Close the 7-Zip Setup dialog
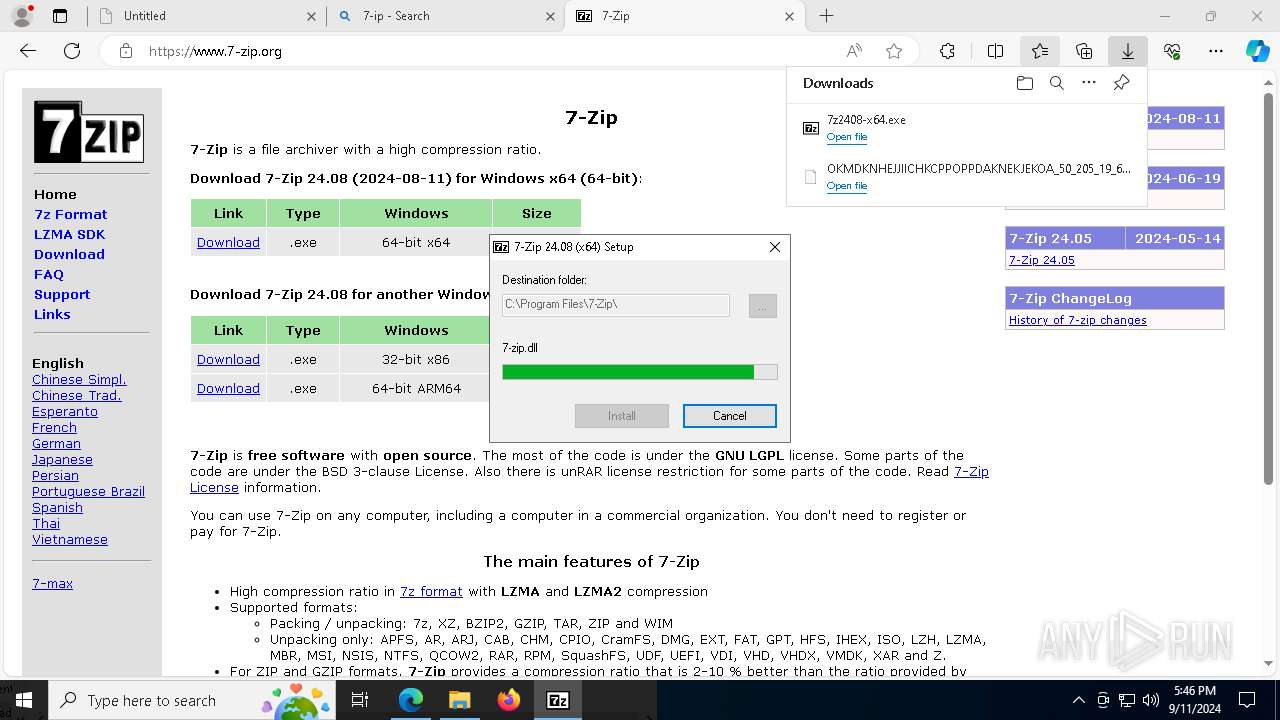Screen dimensions: 1280x720 774,247
